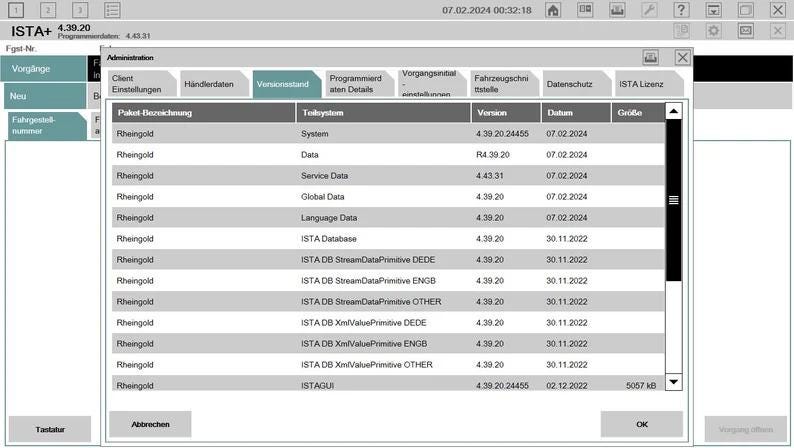Select ISTA DB XmlValuePrimitive OTHER row

click(388, 365)
